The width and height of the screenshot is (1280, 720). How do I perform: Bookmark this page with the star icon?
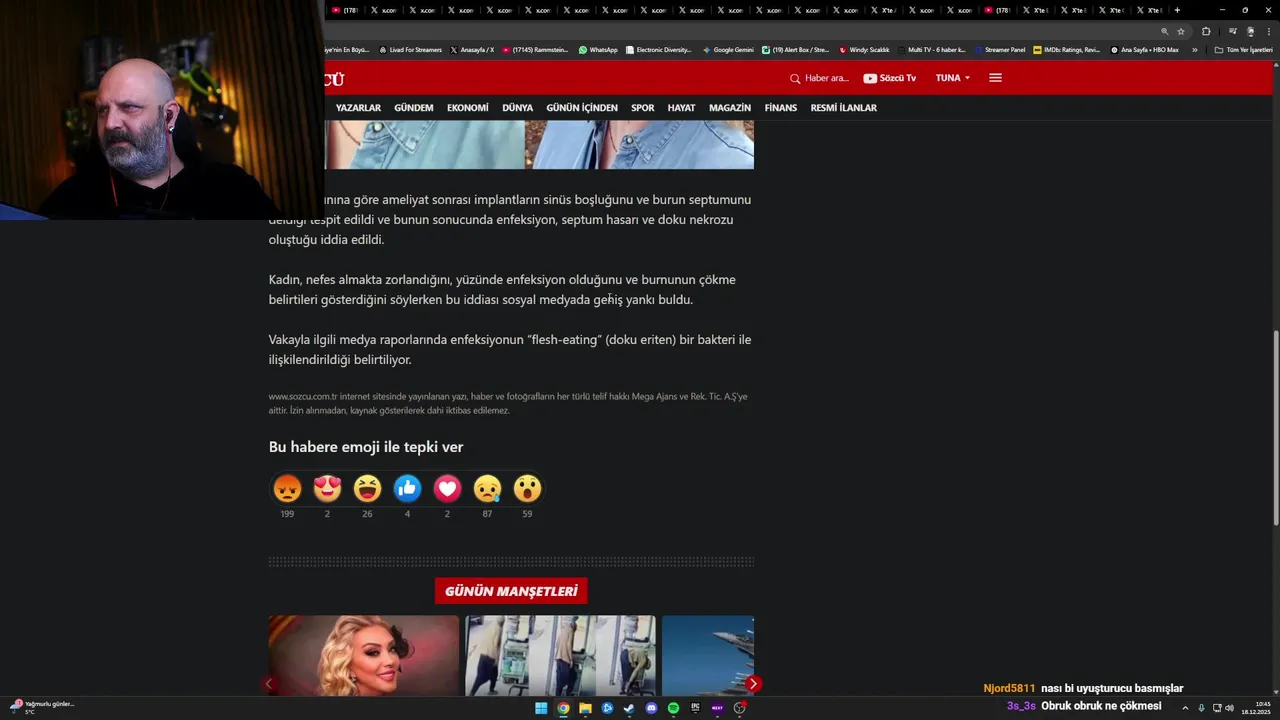point(1181,31)
